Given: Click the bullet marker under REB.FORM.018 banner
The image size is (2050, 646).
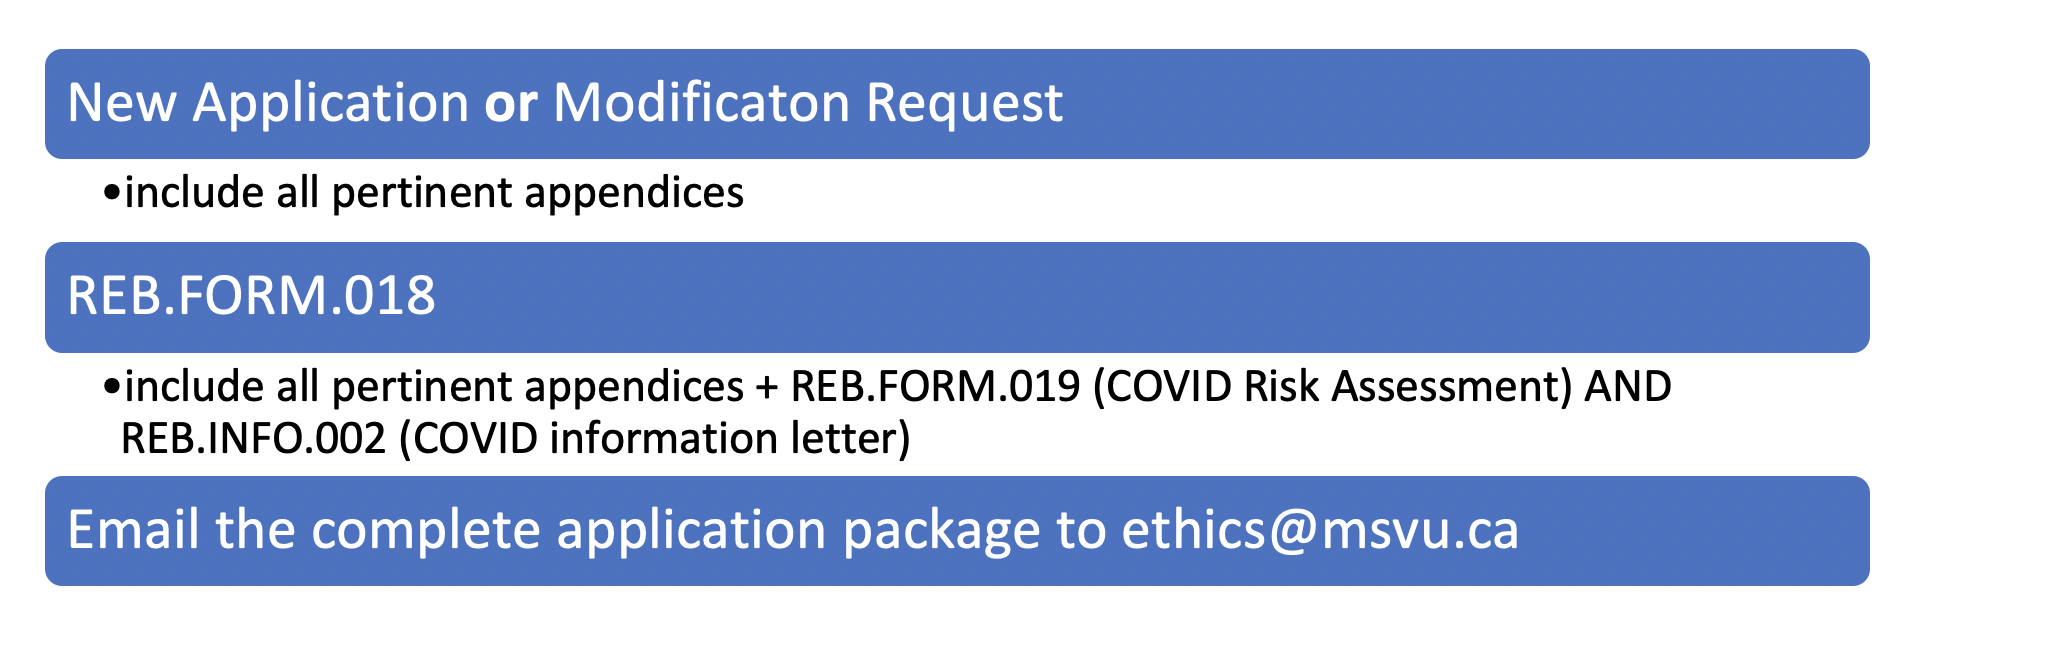Looking at the screenshot, I should coord(111,386).
